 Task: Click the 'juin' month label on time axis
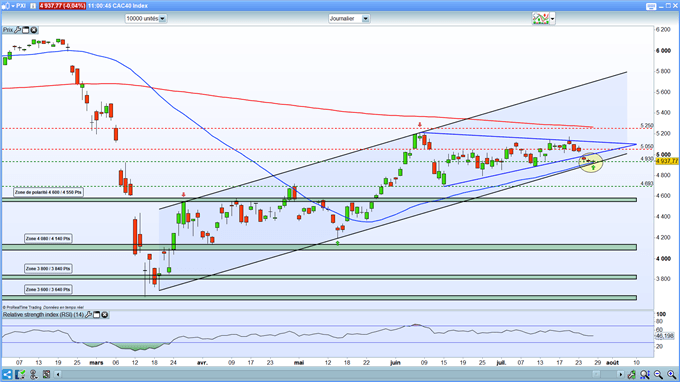click(x=395, y=362)
